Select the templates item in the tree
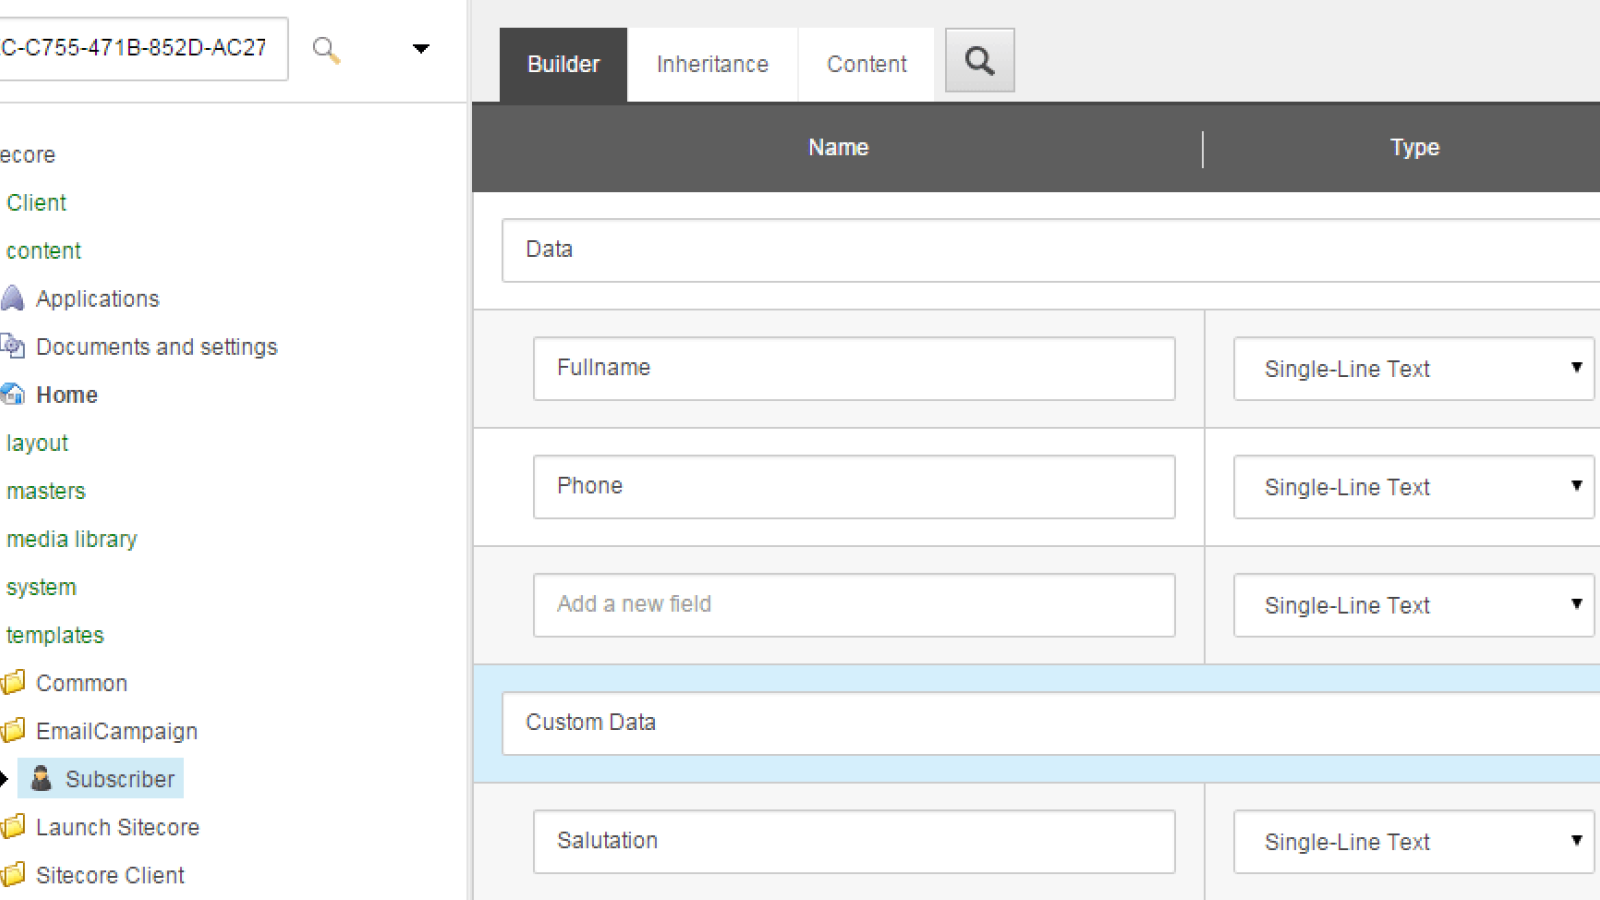This screenshot has height=900, width=1600. coord(55,635)
